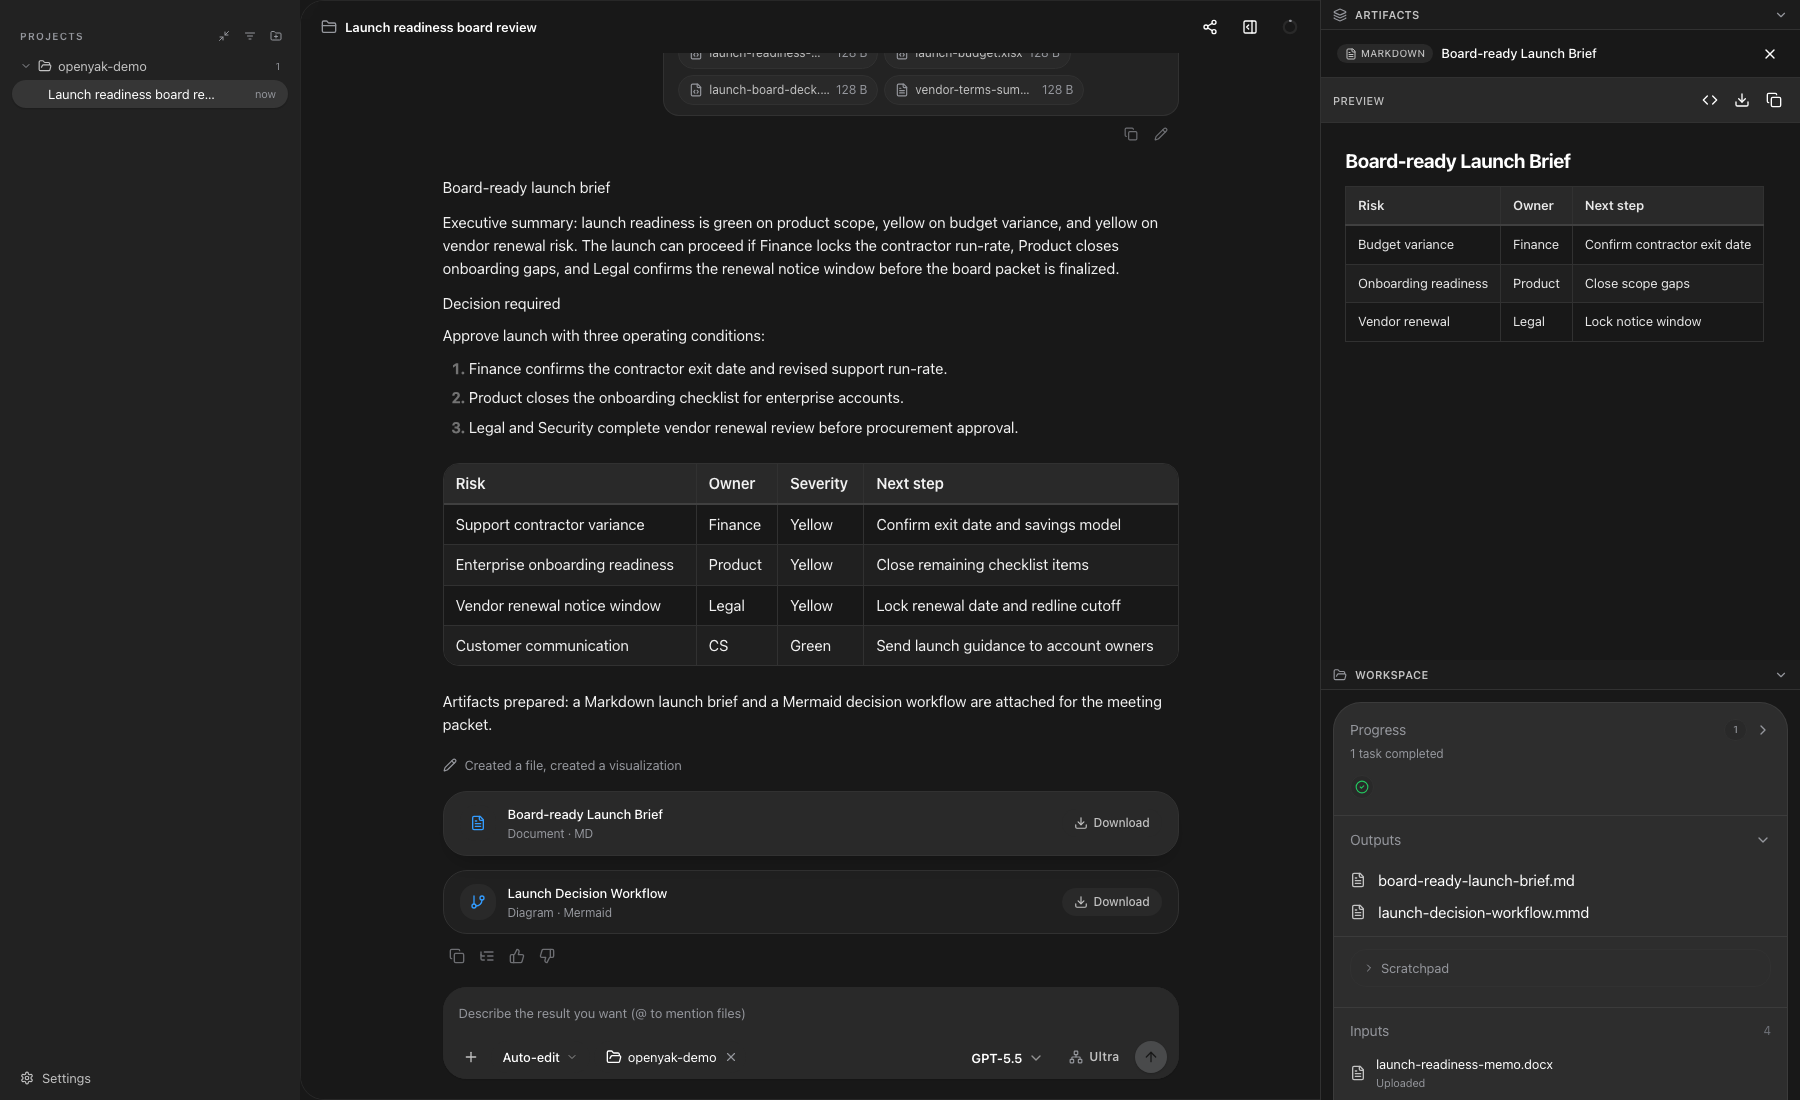The height and width of the screenshot is (1100, 1800).
Task: Collapse the openyak-demo project tree
Action: [26, 66]
